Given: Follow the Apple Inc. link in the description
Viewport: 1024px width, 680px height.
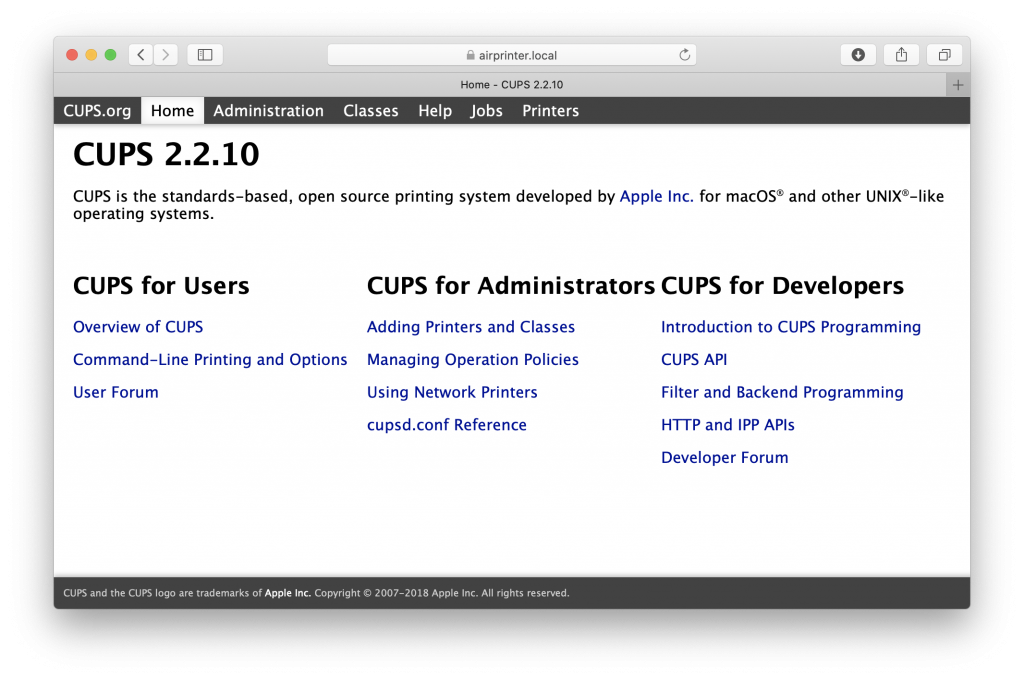Looking at the screenshot, I should [x=656, y=197].
